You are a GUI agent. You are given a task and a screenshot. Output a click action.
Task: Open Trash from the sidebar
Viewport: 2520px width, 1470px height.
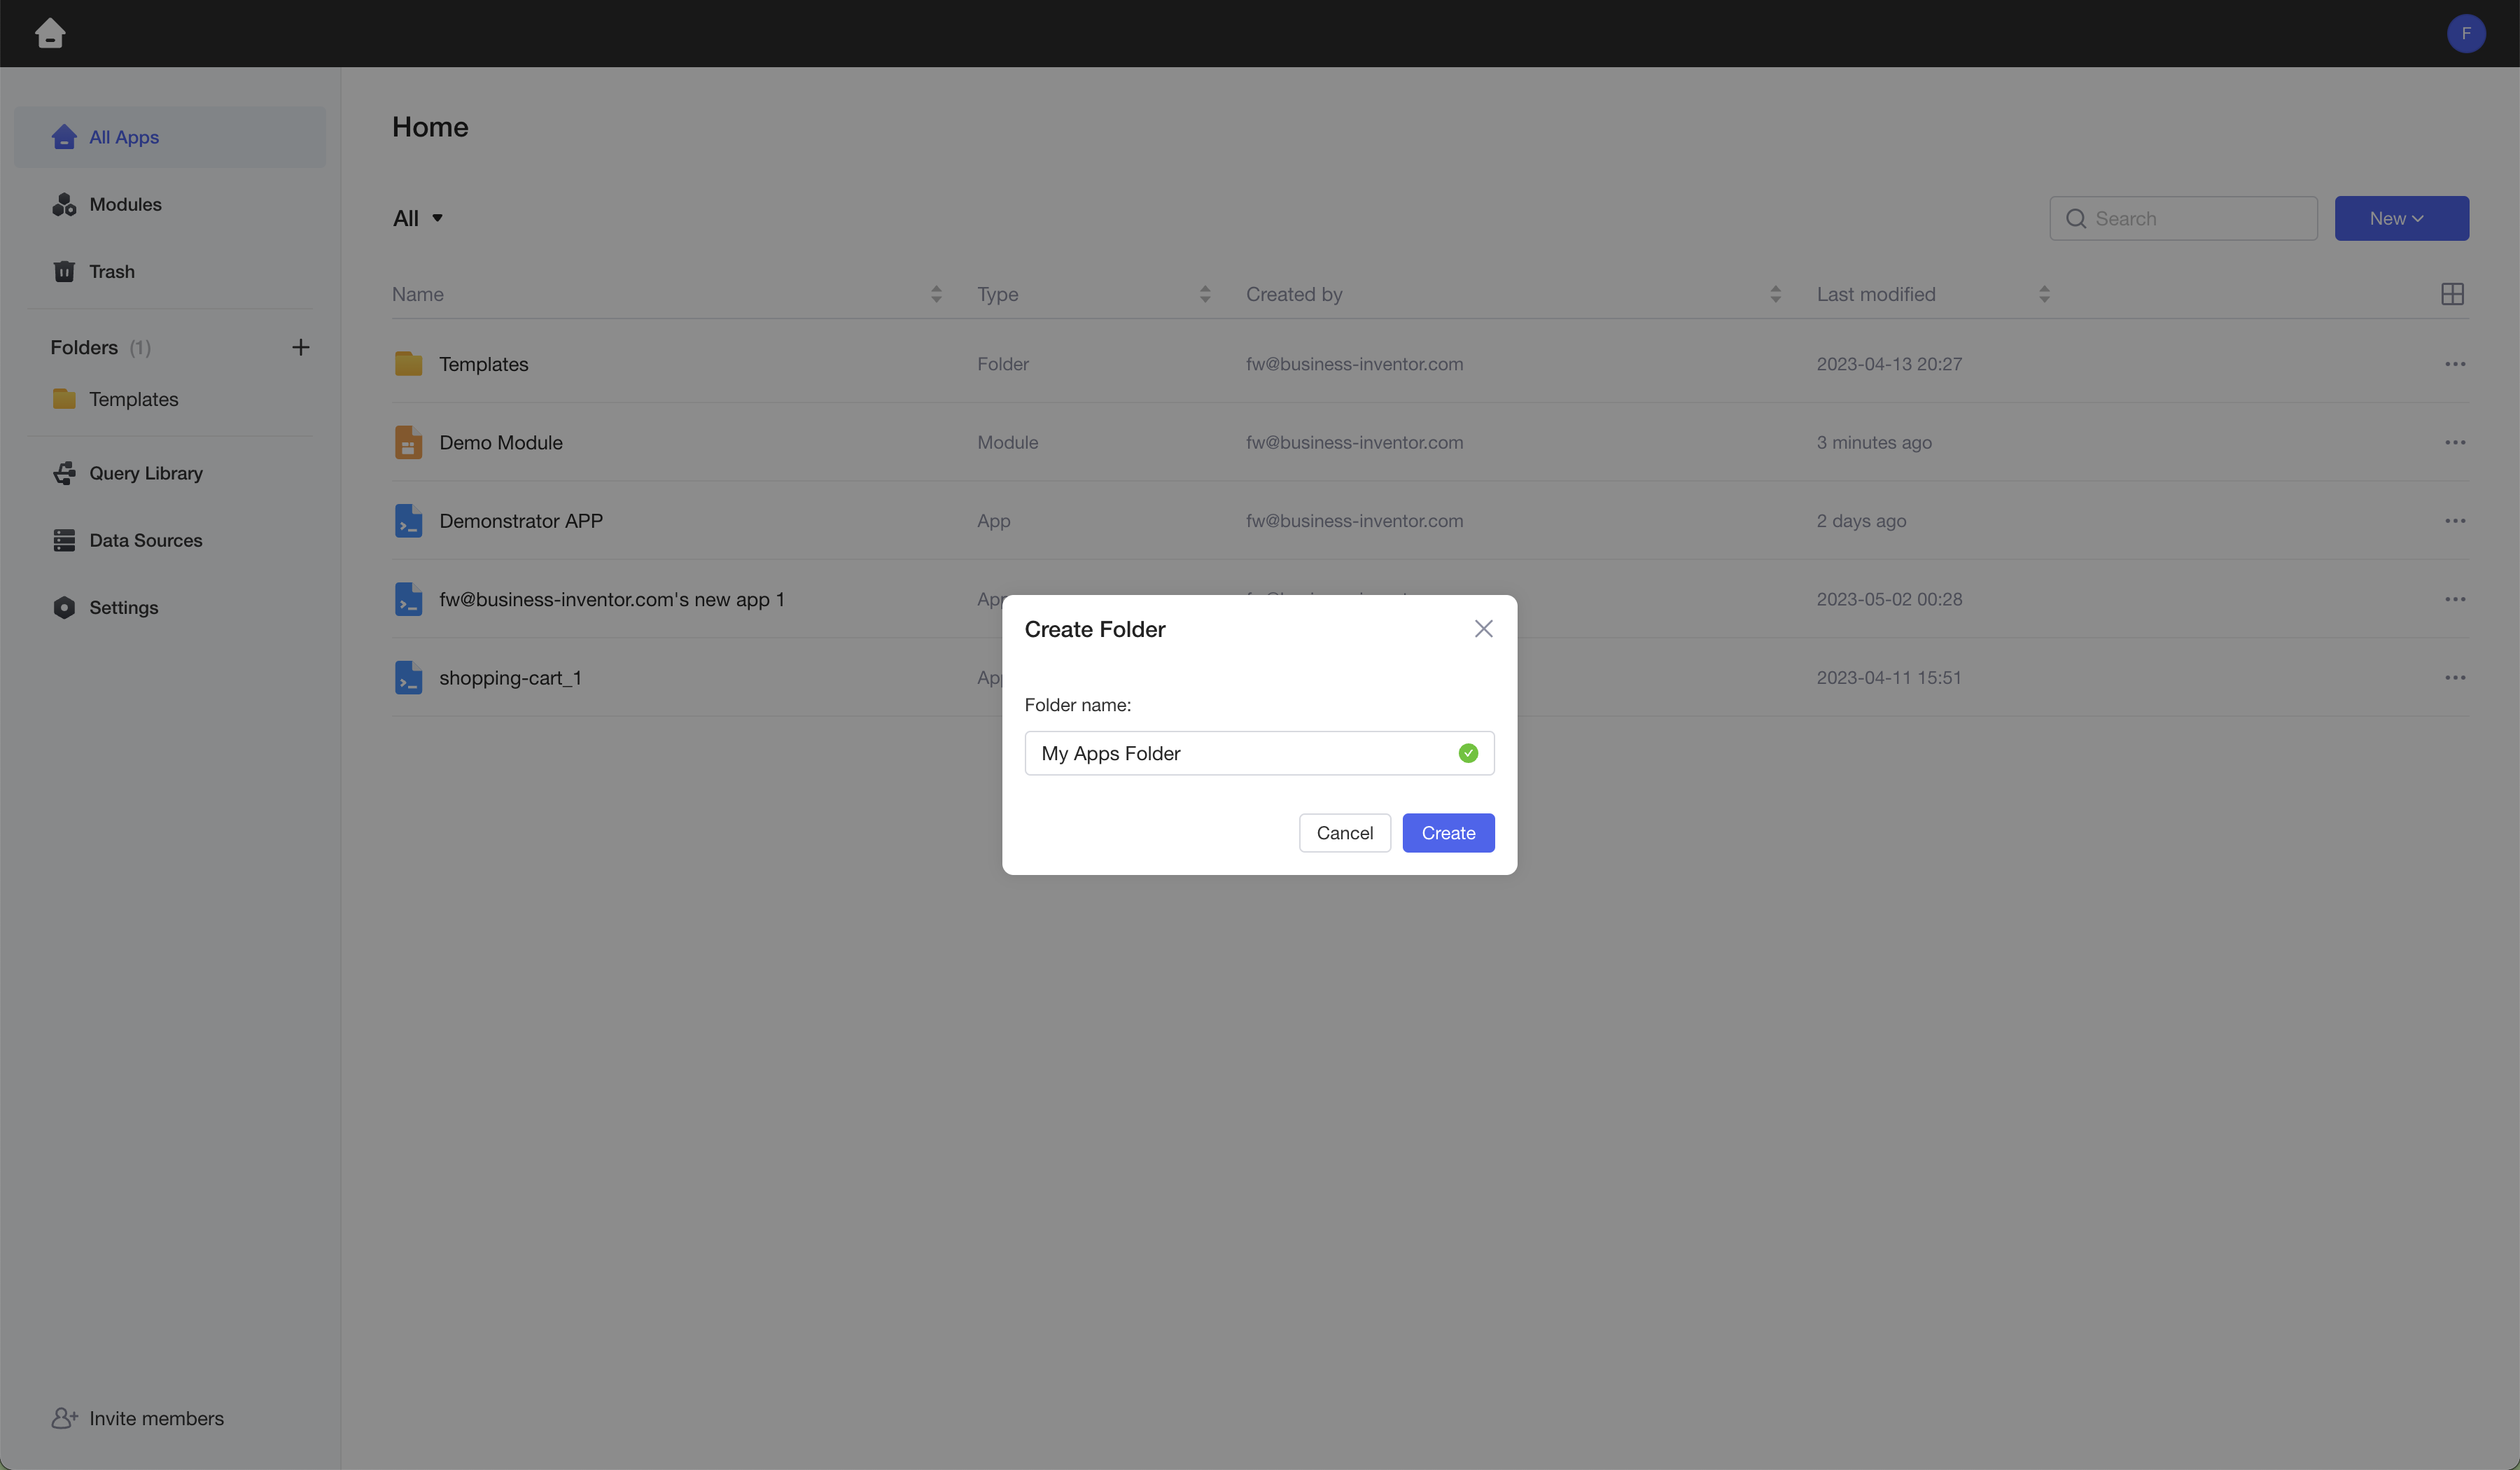[x=111, y=271]
